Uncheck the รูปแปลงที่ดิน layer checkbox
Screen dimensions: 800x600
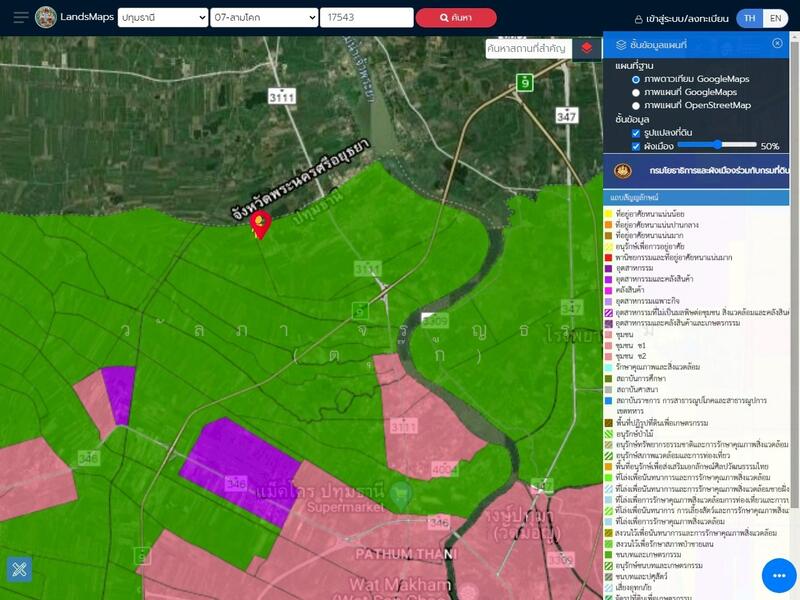click(x=636, y=132)
